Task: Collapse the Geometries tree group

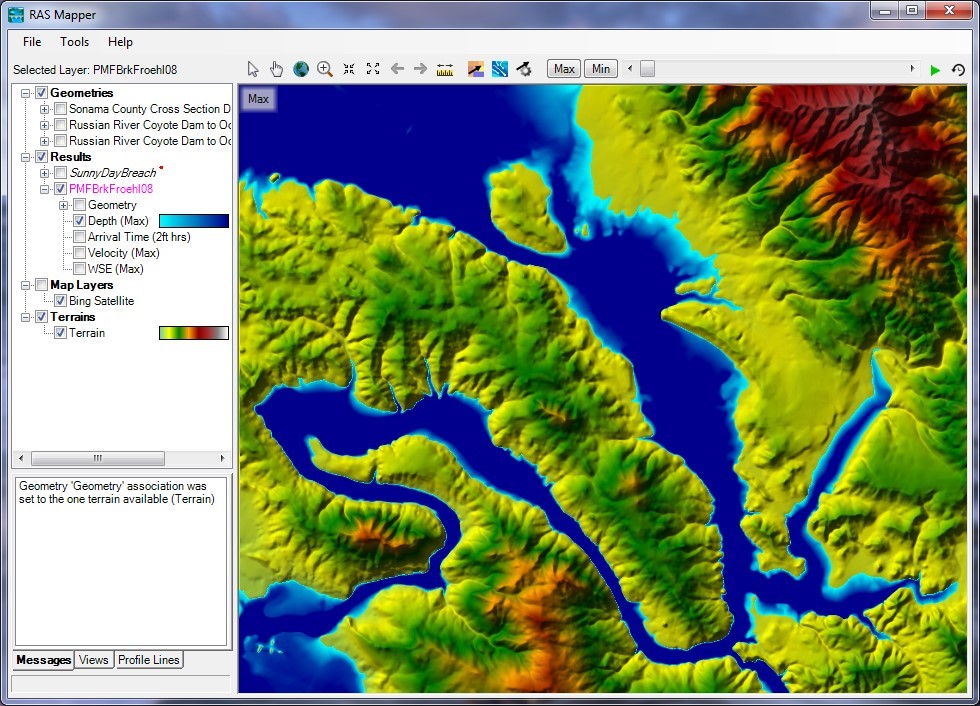Action: 26,93
